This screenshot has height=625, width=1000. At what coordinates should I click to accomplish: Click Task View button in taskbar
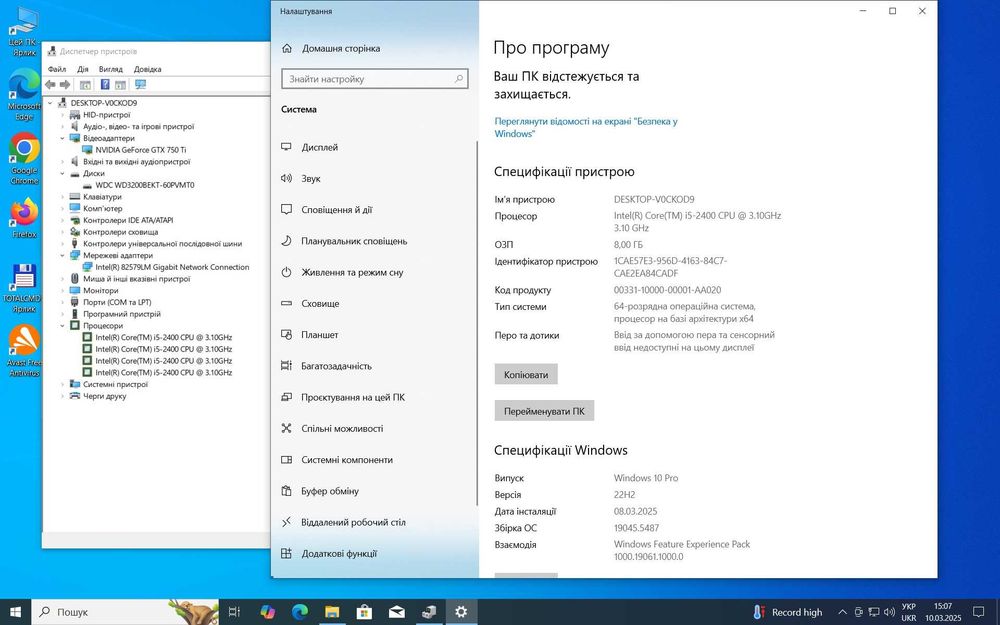pos(234,612)
